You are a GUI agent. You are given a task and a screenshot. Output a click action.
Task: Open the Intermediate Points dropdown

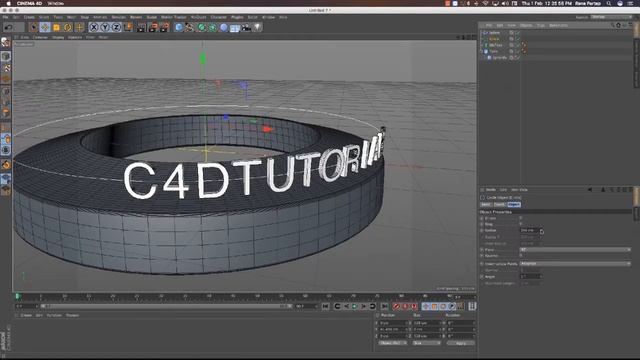pyautogui.click(x=575, y=264)
